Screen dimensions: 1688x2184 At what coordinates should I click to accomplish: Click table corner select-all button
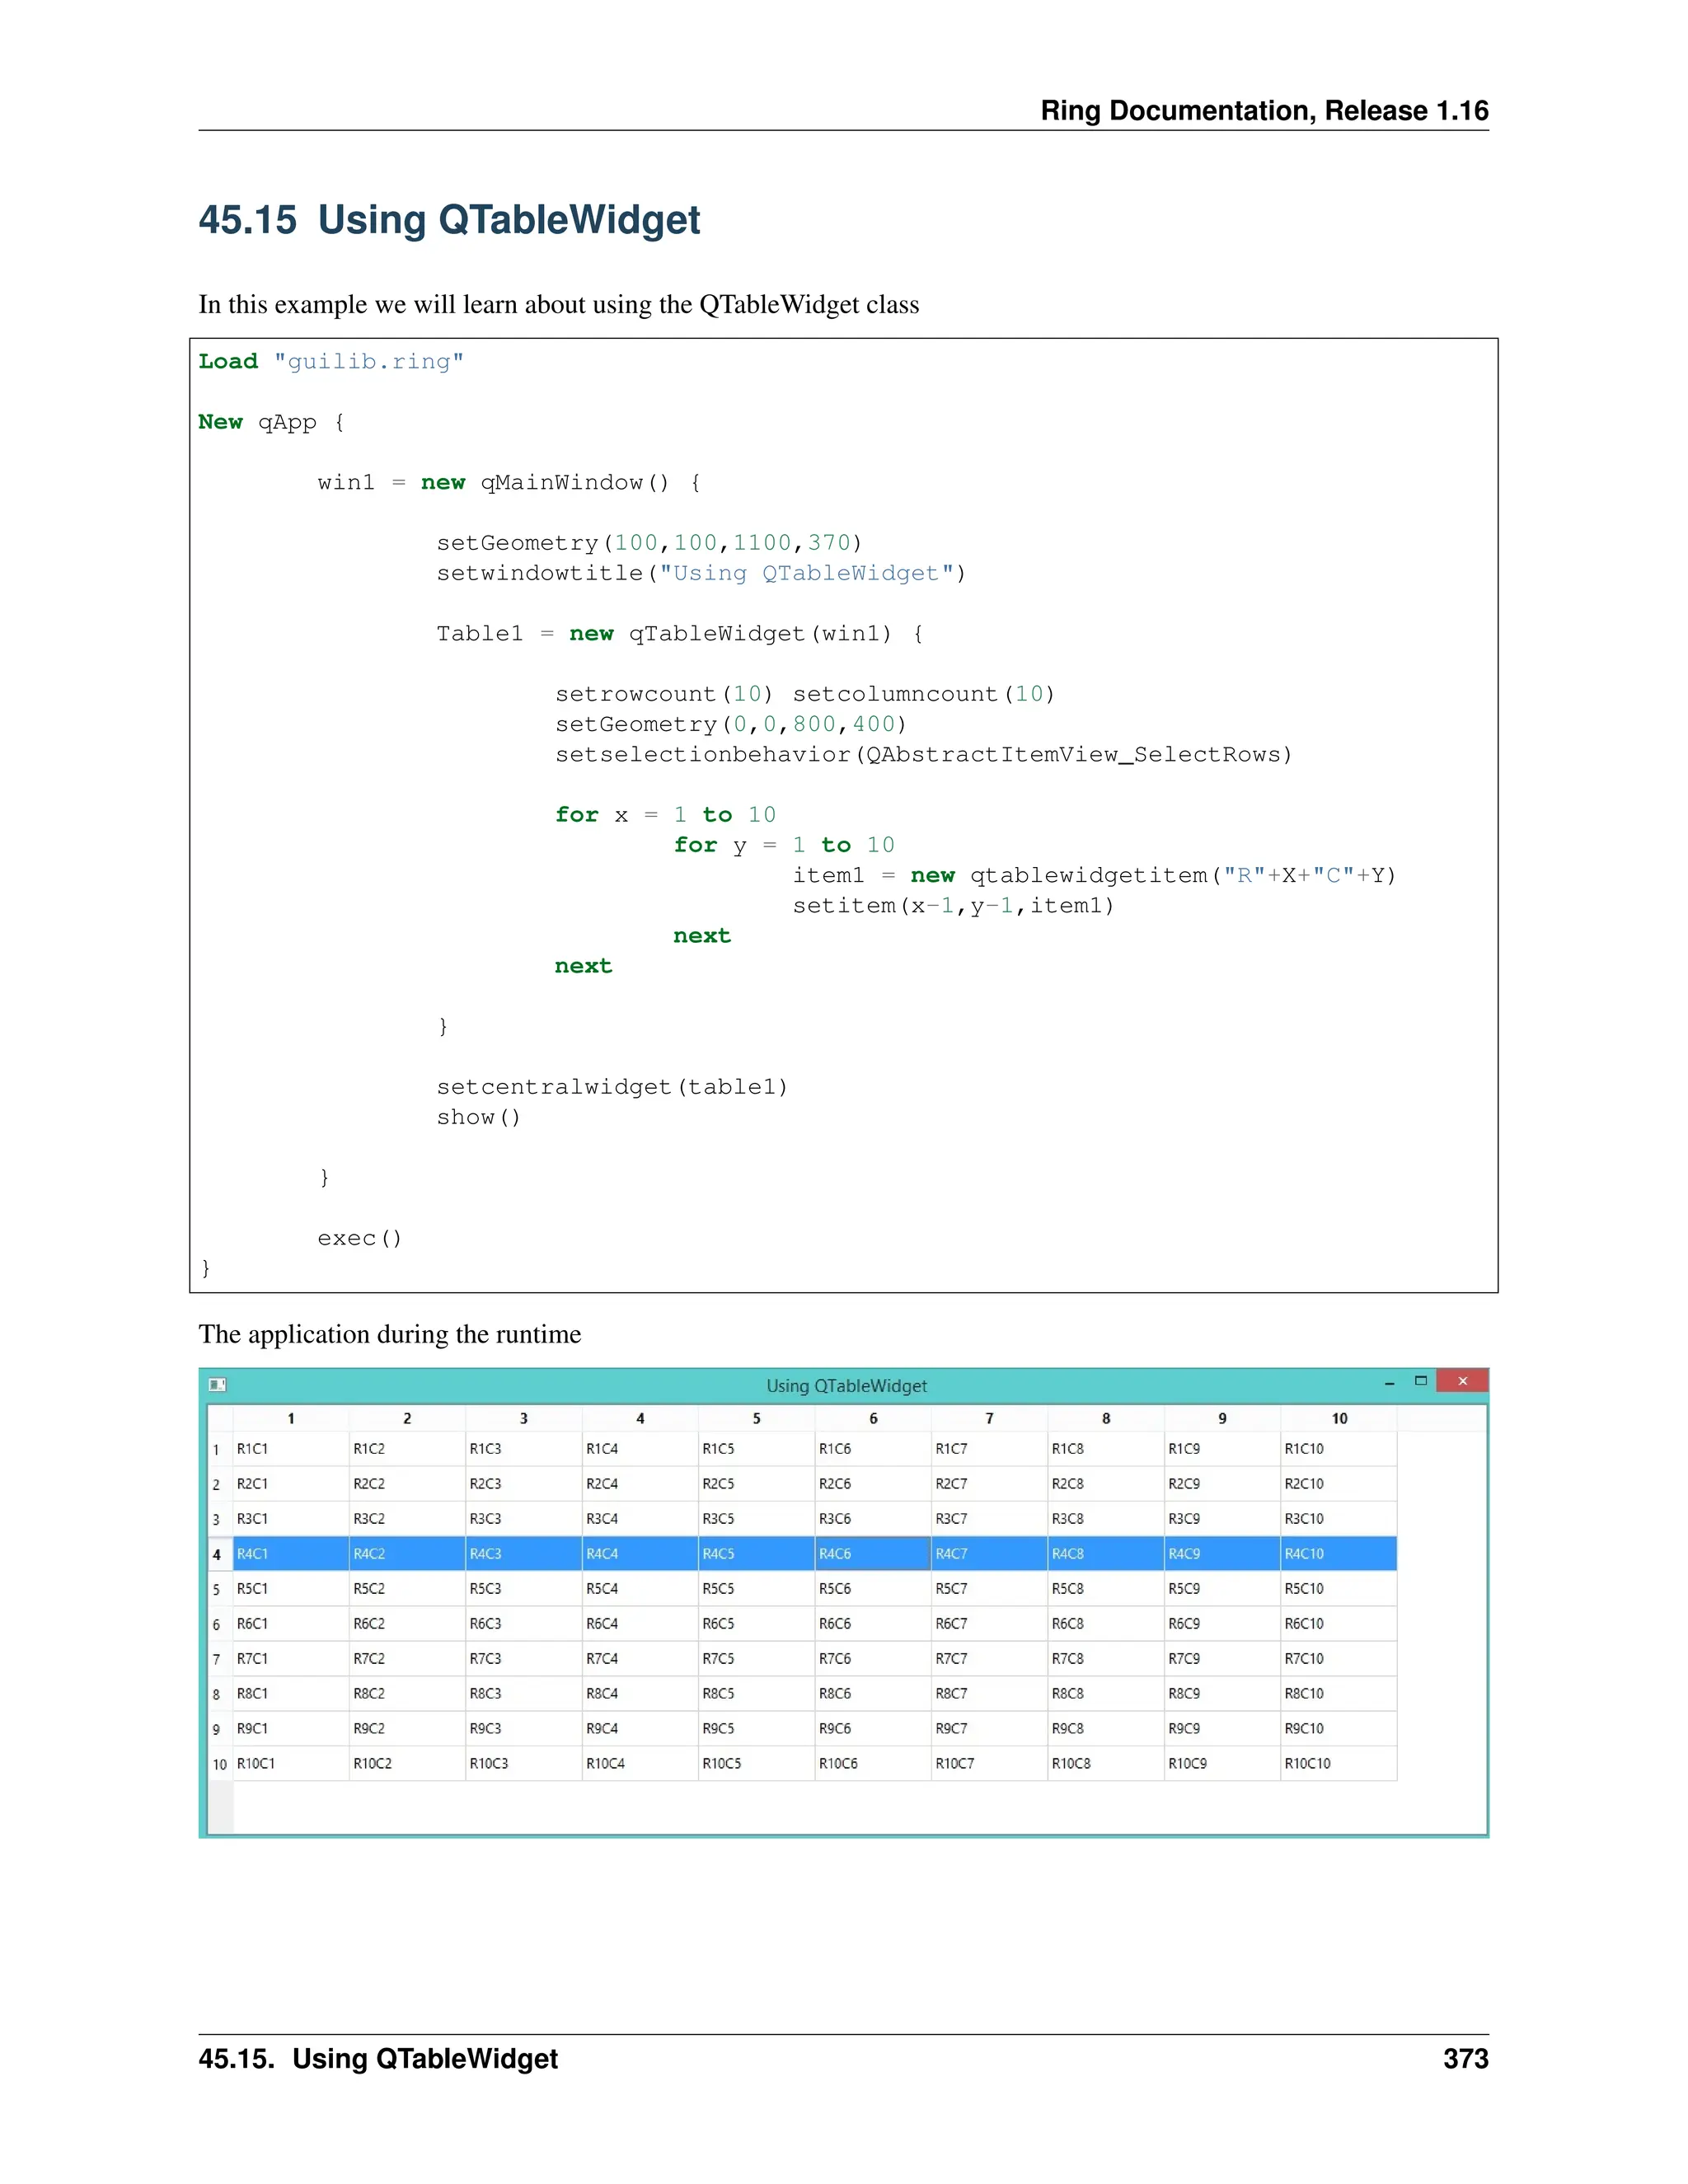pyautogui.click(x=219, y=1418)
